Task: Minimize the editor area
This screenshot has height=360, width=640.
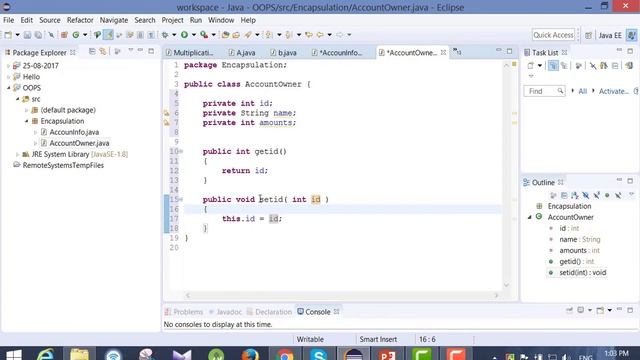Action: [x=498, y=51]
